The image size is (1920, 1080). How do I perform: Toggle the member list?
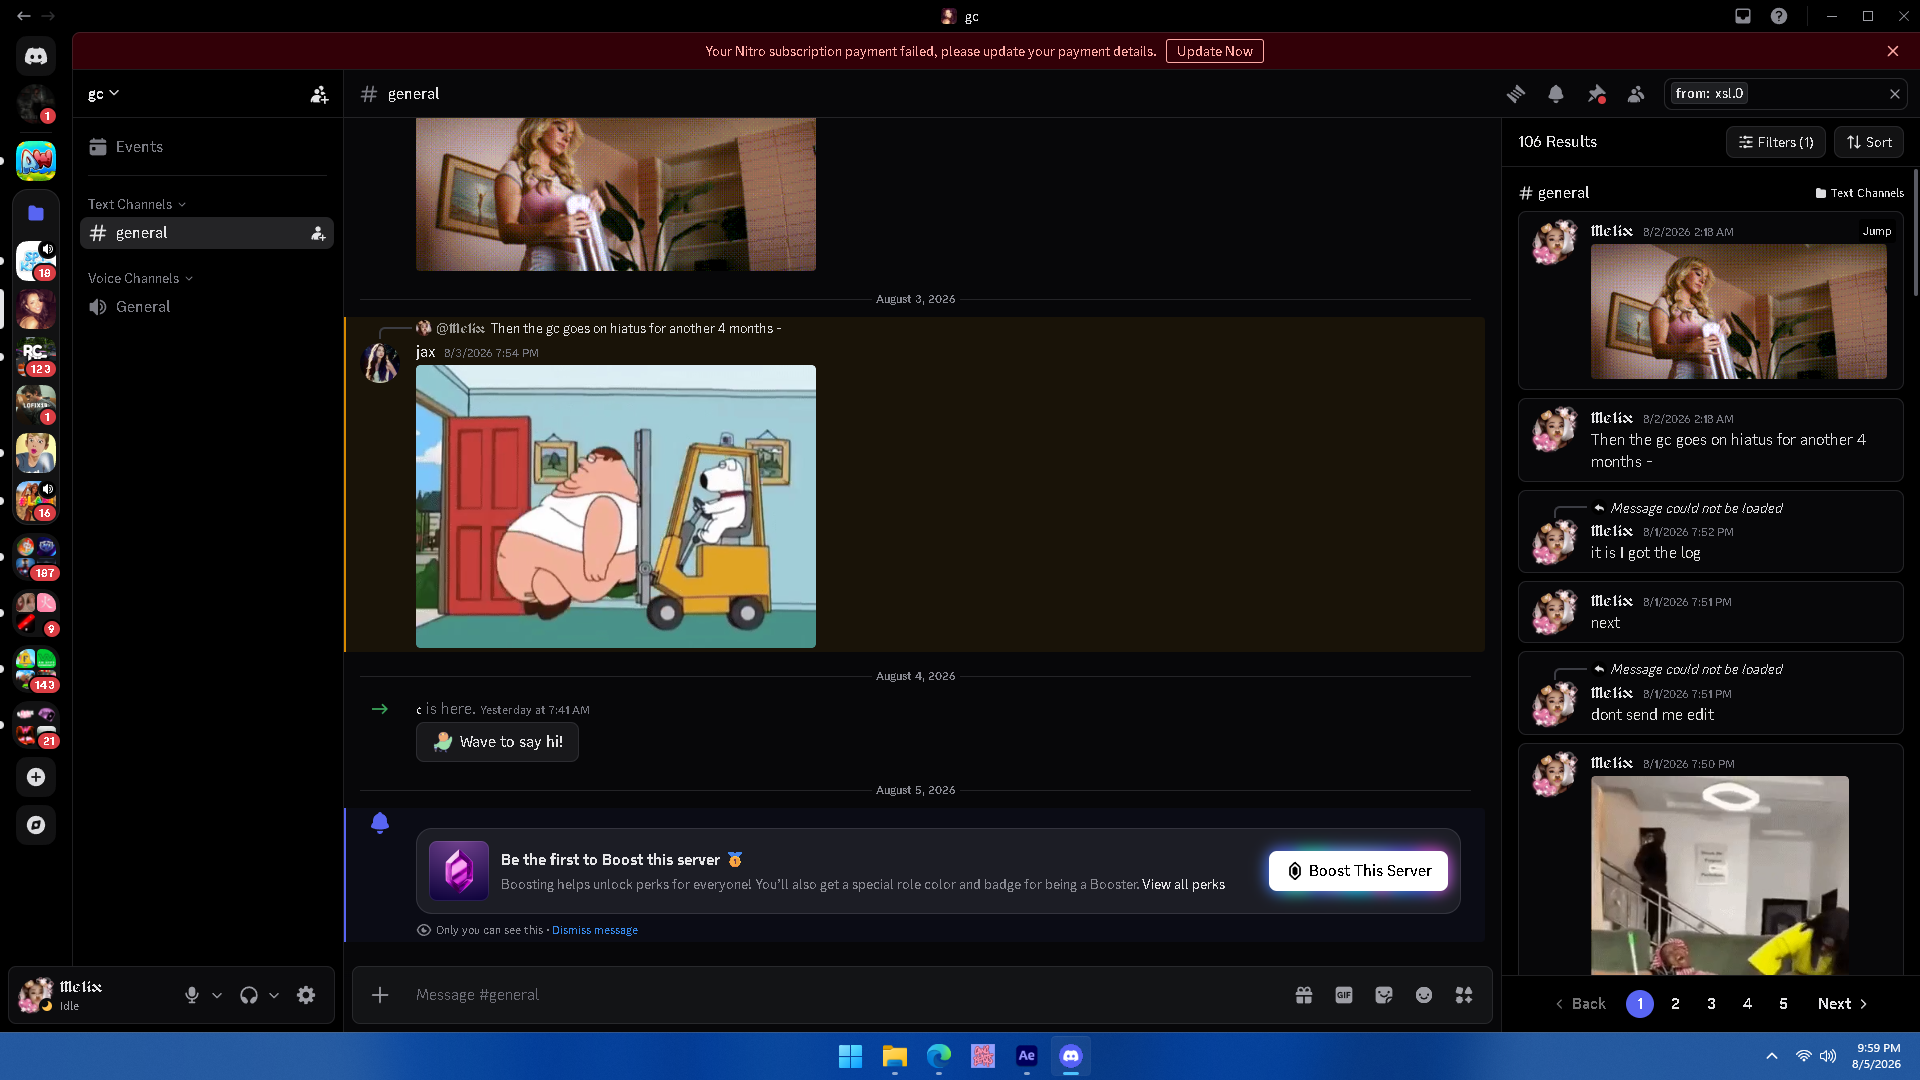pos(1636,94)
